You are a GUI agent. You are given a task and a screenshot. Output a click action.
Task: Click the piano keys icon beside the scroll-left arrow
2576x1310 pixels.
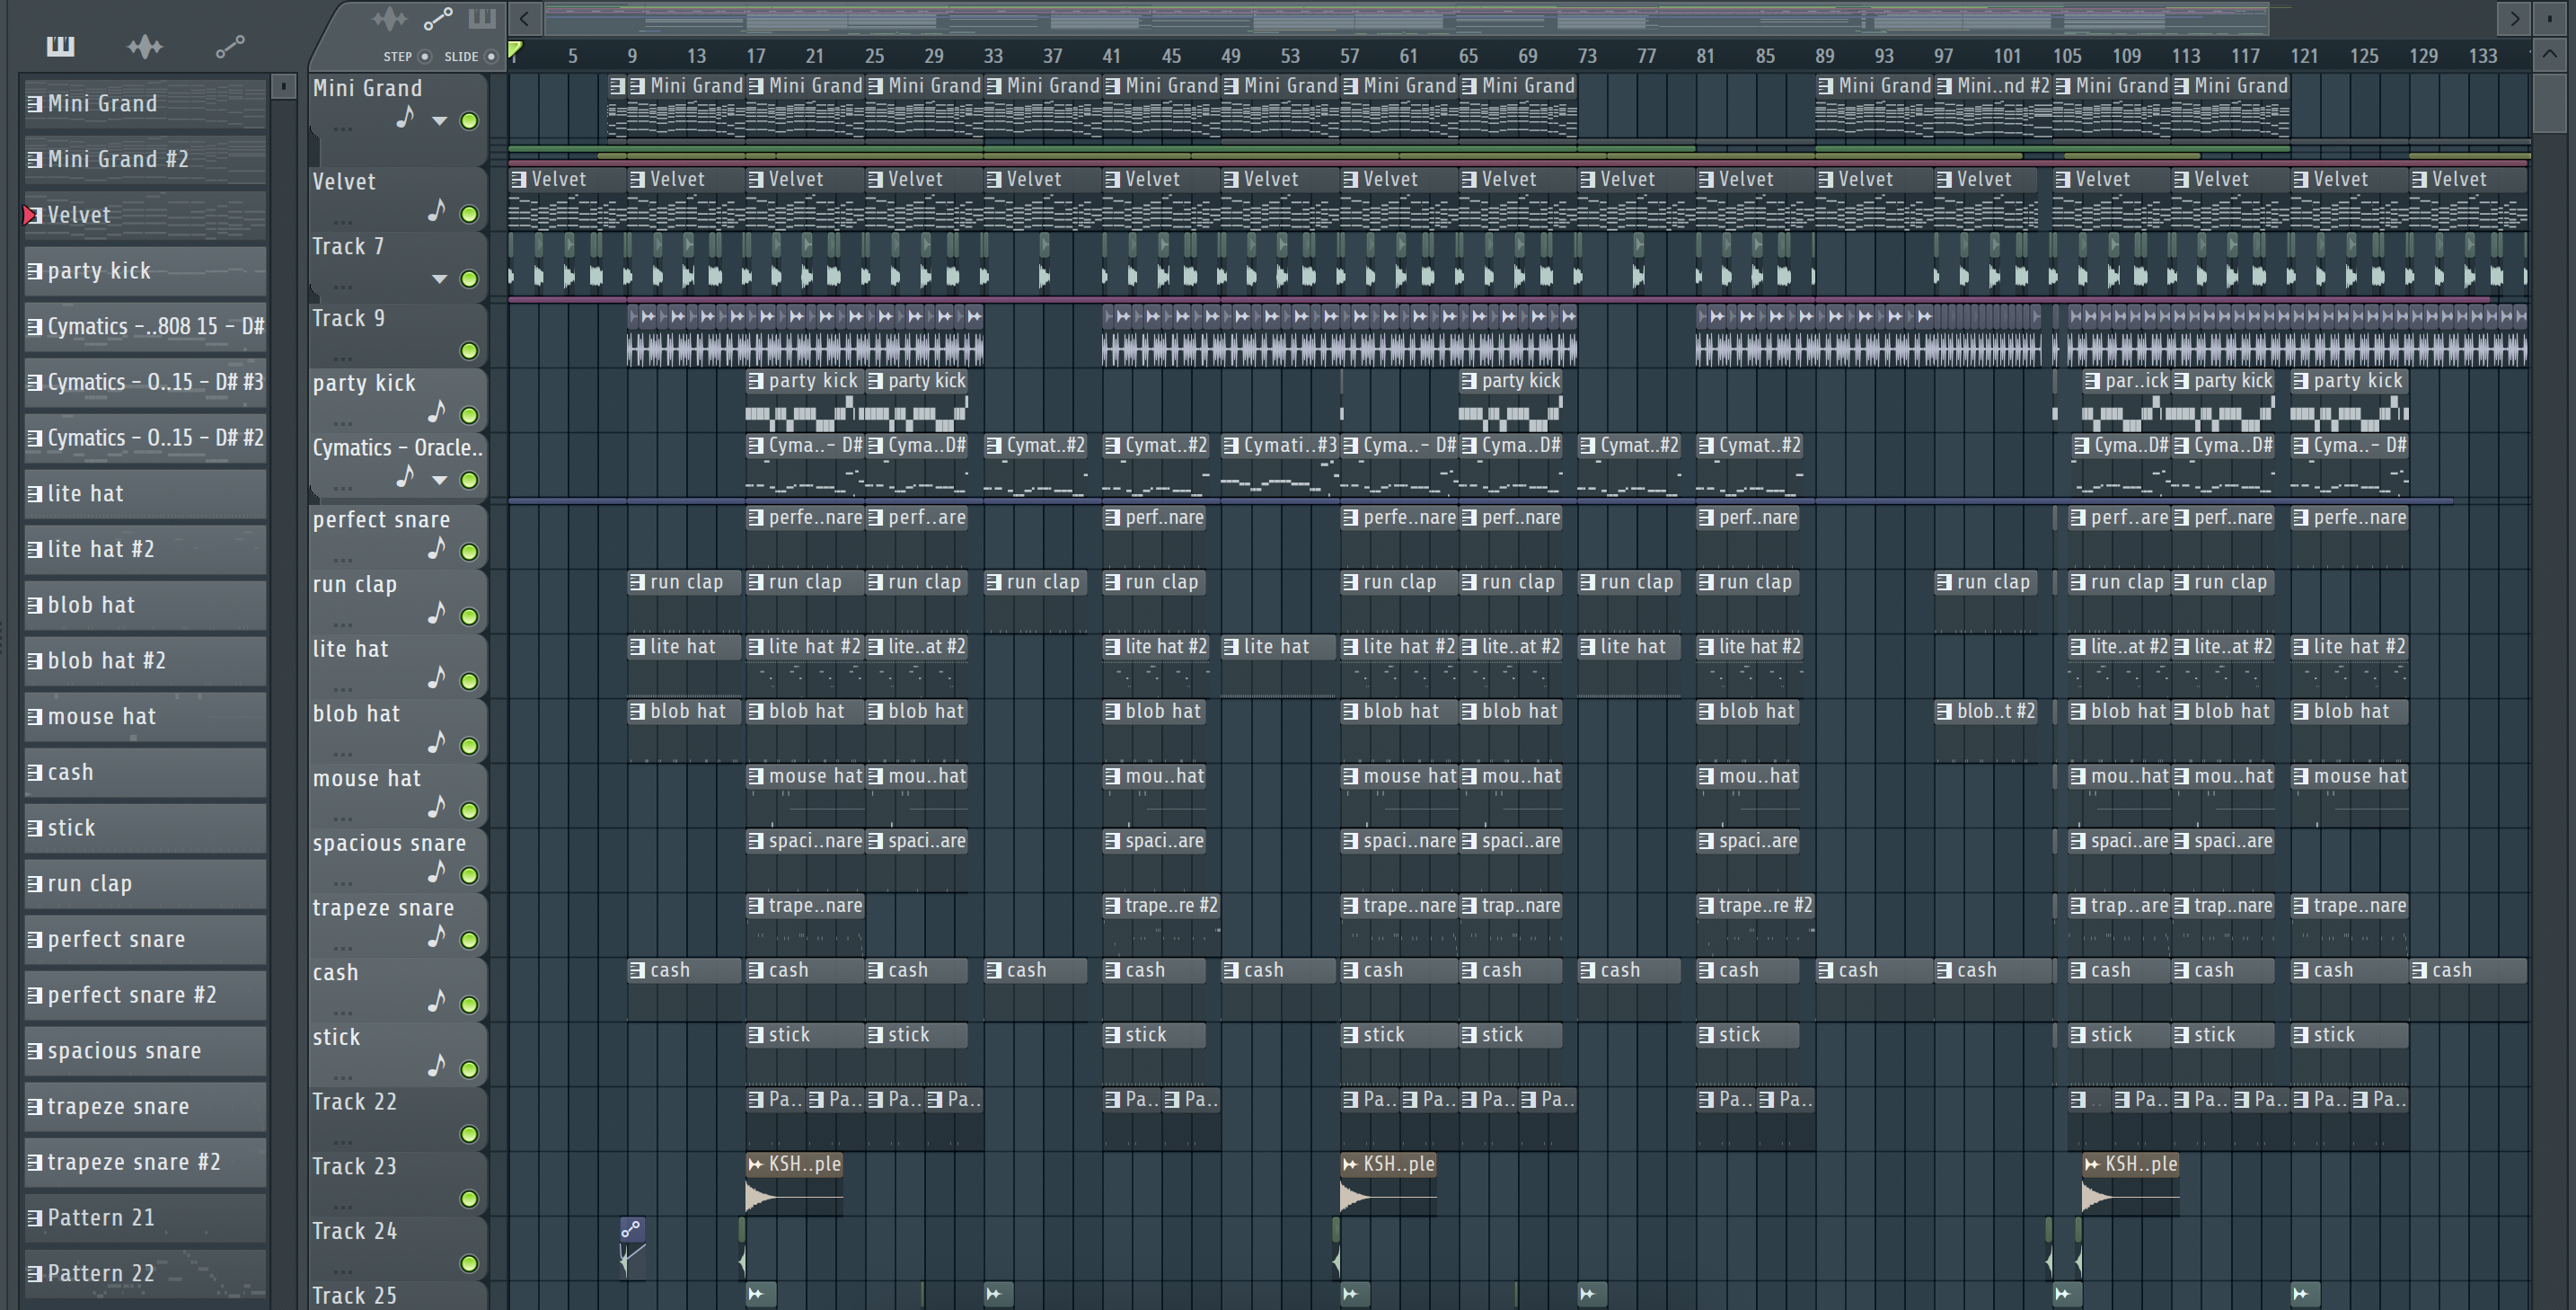482,18
